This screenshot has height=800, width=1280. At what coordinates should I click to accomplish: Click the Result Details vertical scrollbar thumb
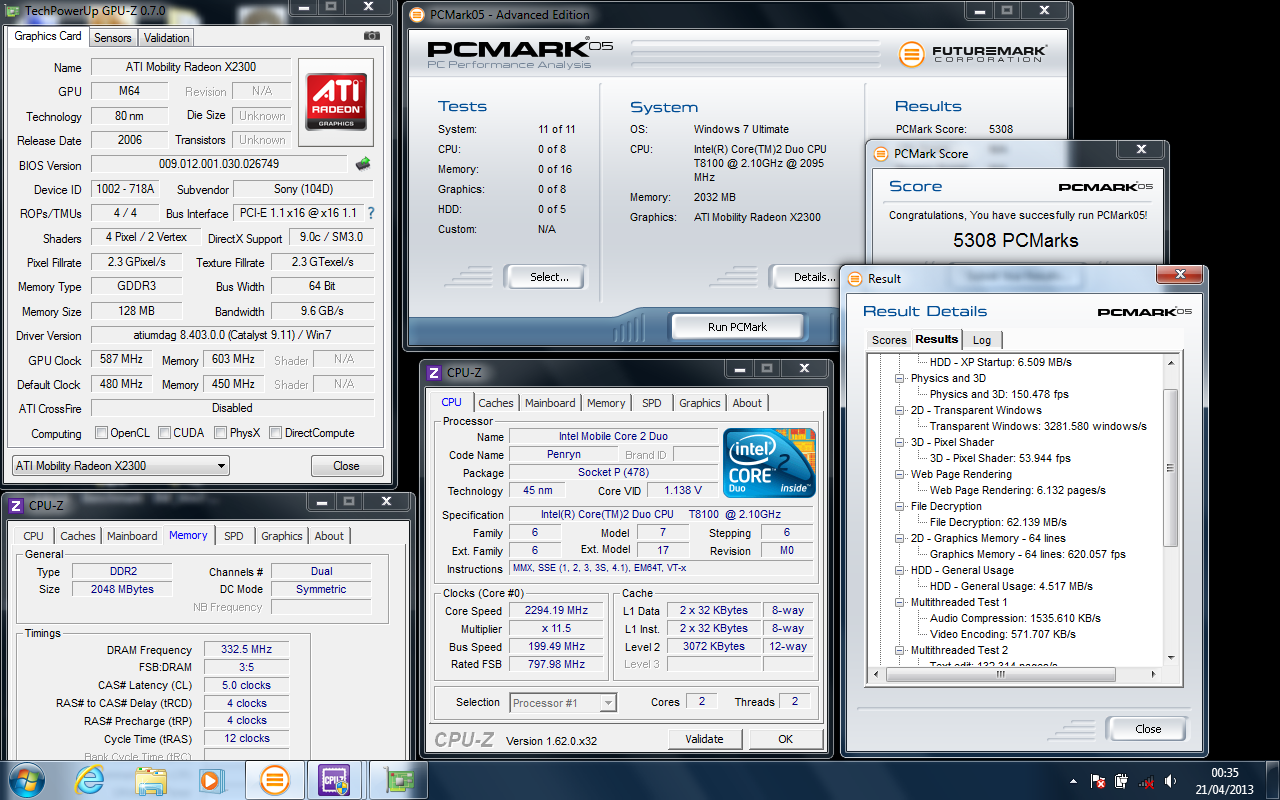[1171, 469]
